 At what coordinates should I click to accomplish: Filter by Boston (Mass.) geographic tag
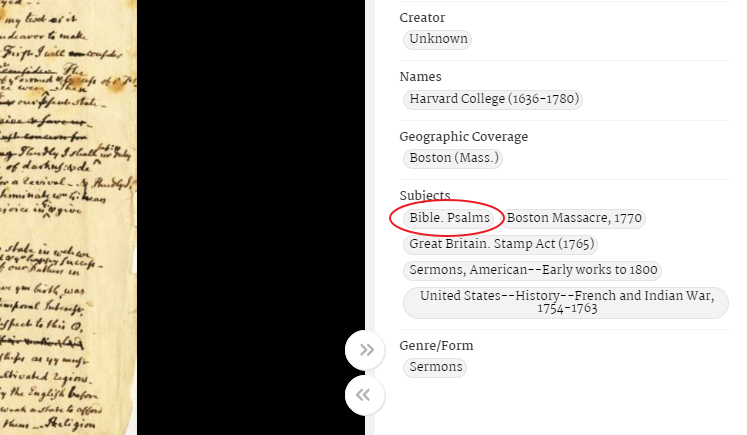click(x=454, y=158)
